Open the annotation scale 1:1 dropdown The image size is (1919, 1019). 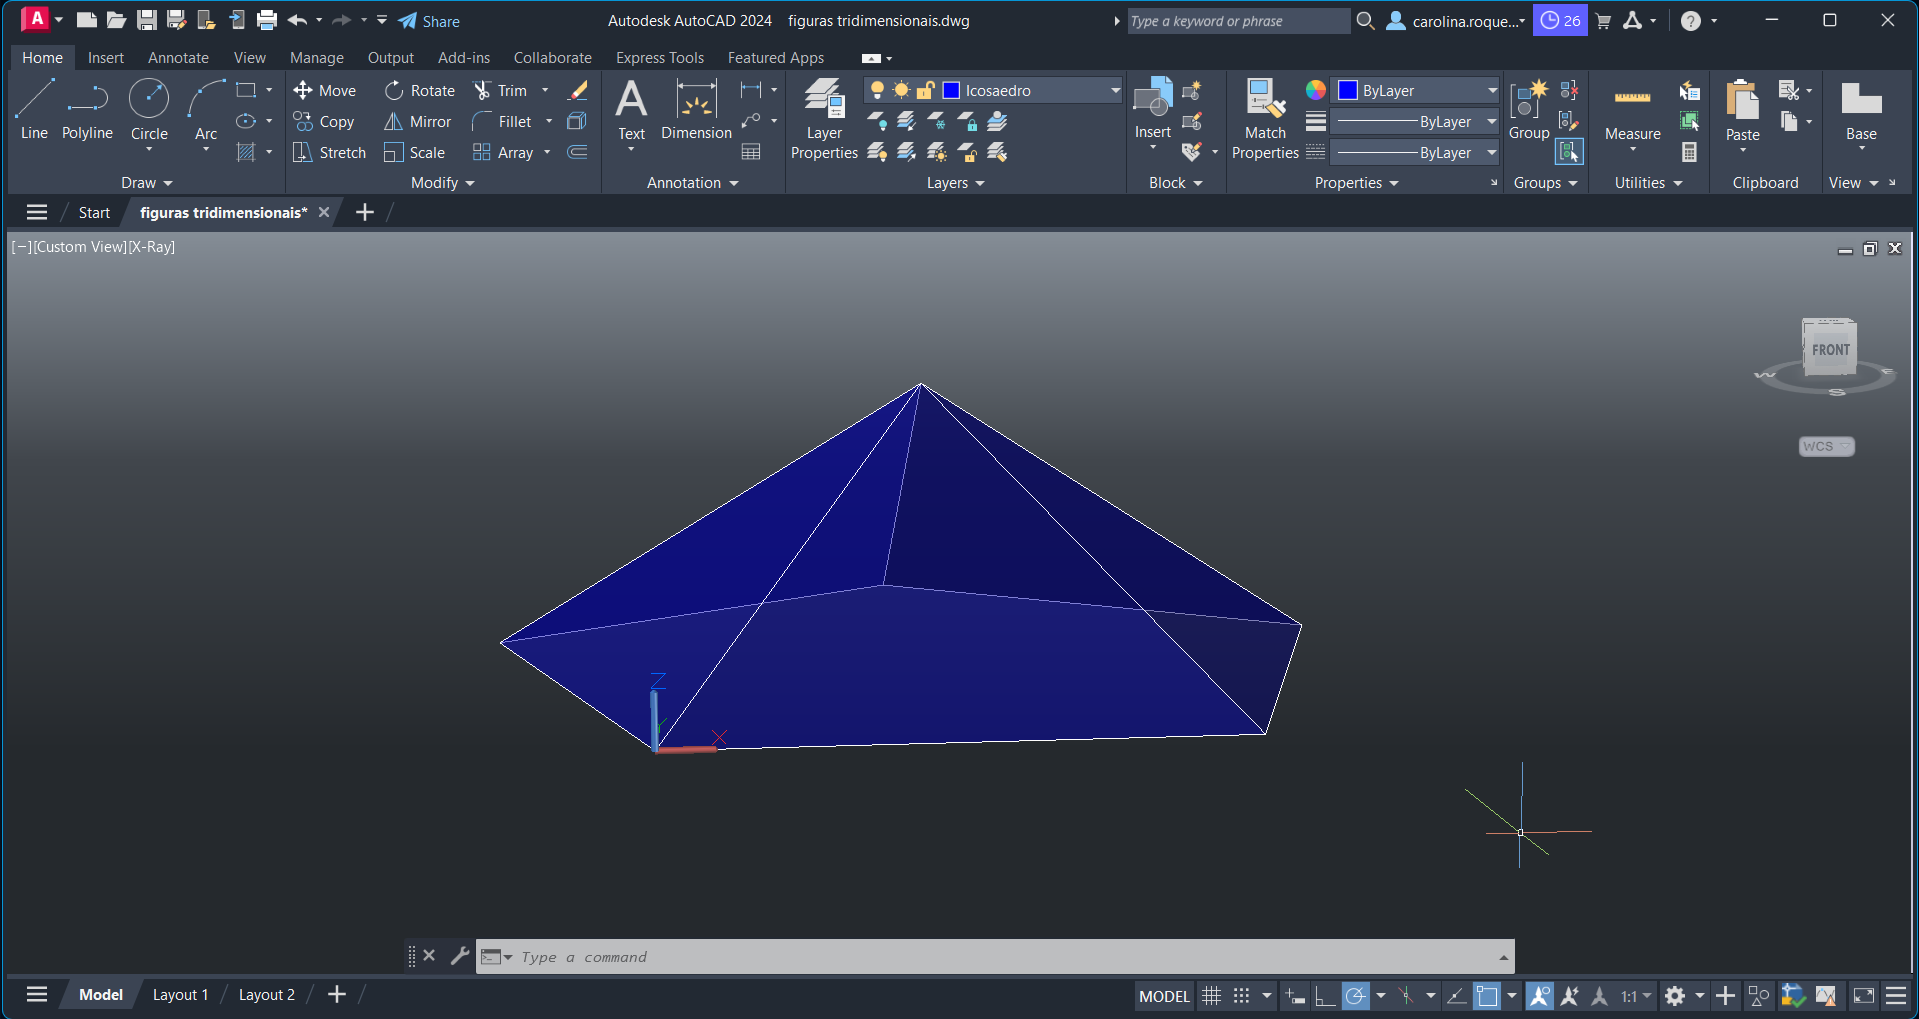(1636, 996)
